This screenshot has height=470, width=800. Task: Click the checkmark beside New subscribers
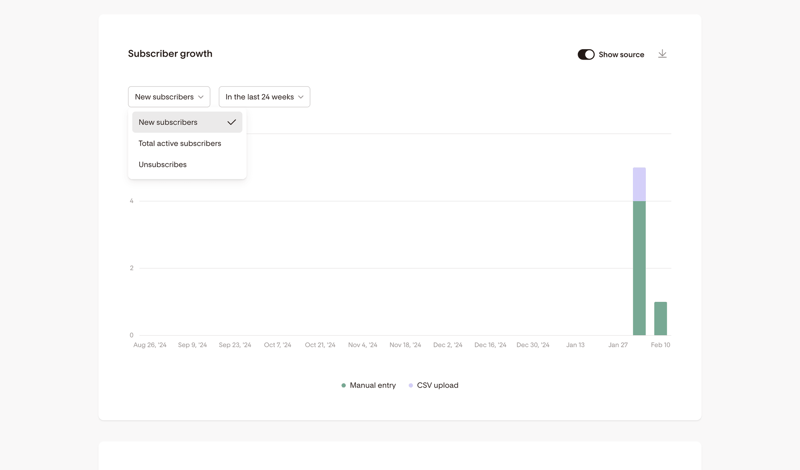(x=232, y=122)
